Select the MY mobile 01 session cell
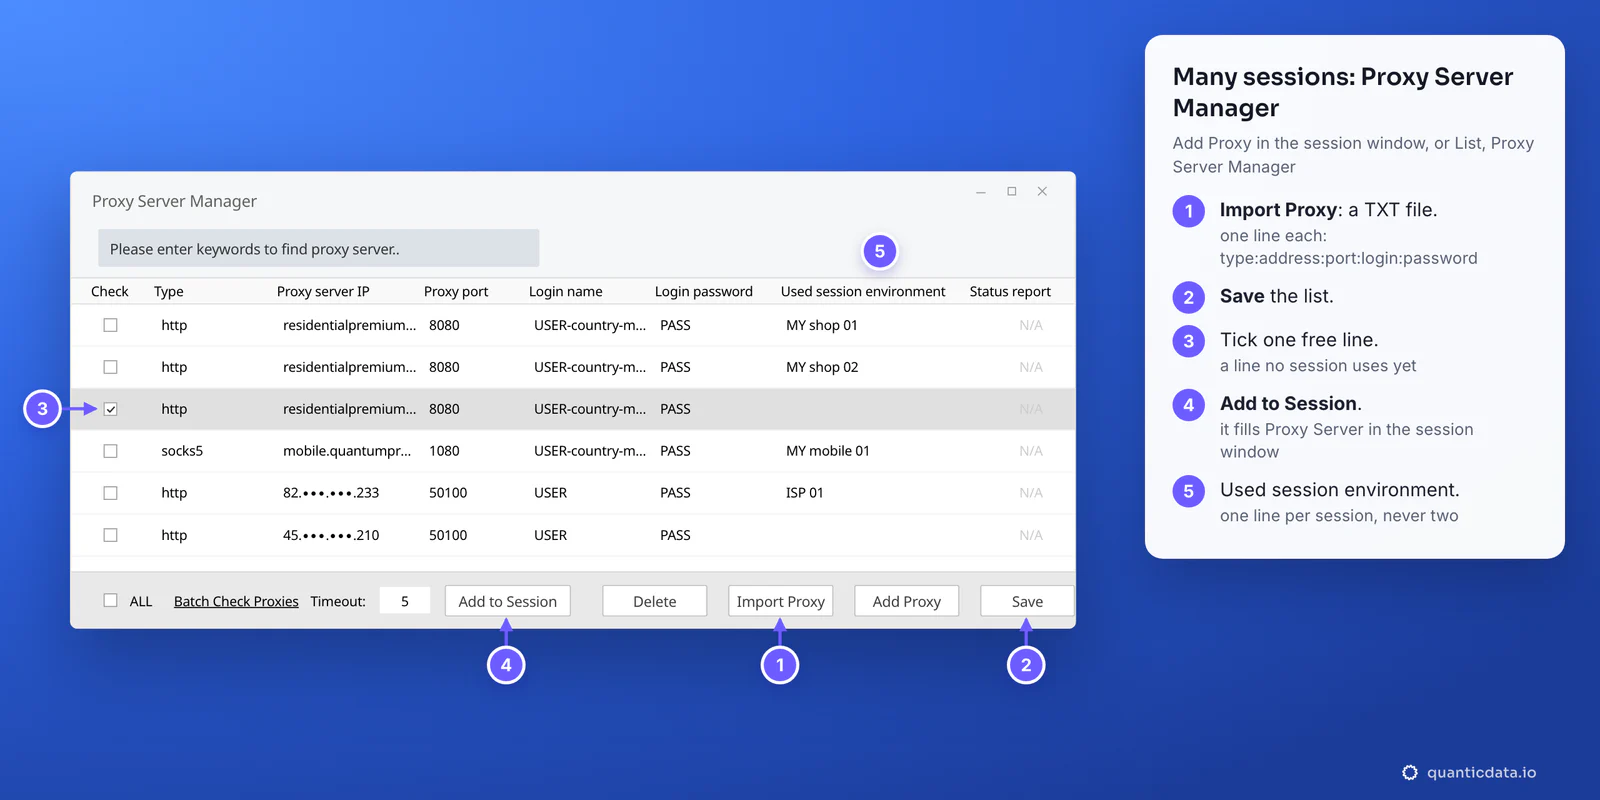The width and height of the screenshot is (1600, 800). pyautogui.click(x=828, y=451)
